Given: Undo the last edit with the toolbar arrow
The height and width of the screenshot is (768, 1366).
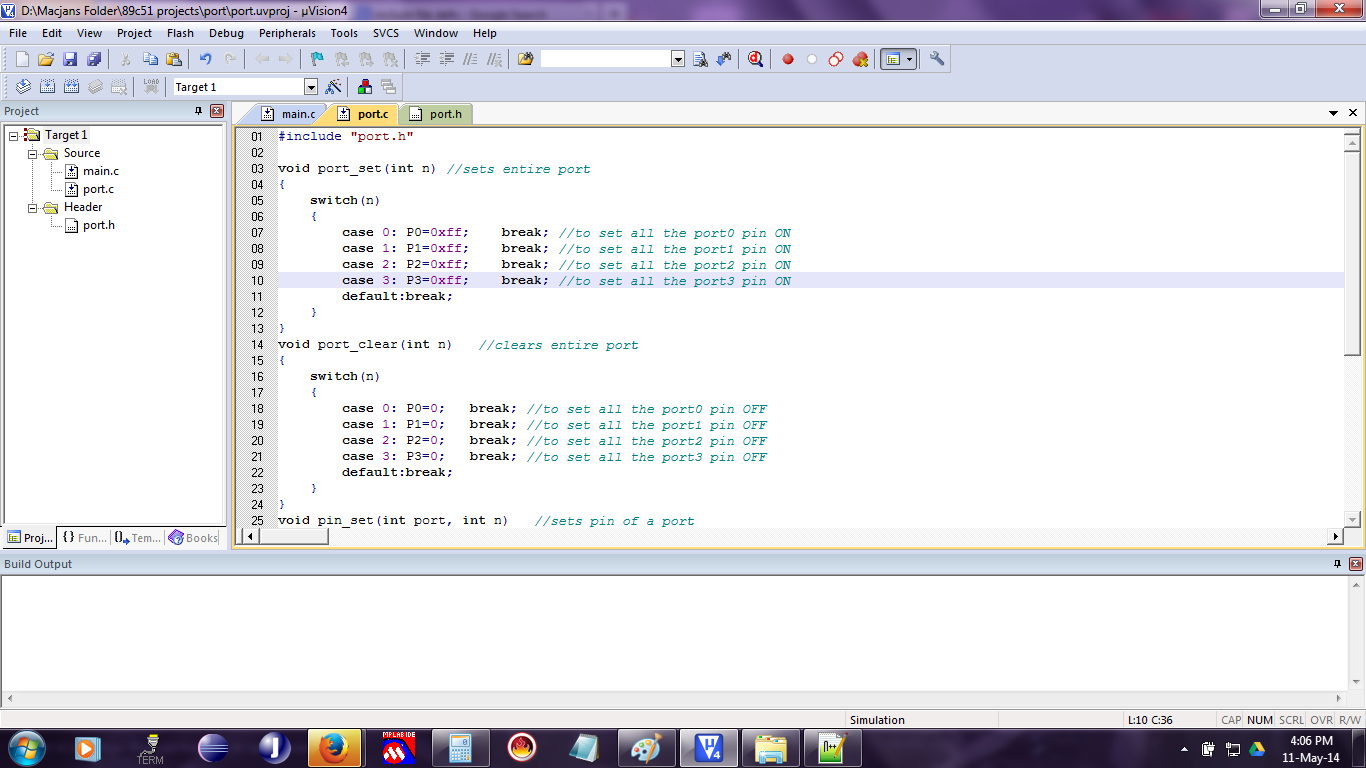Looking at the screenshot, I should point(206,59).
